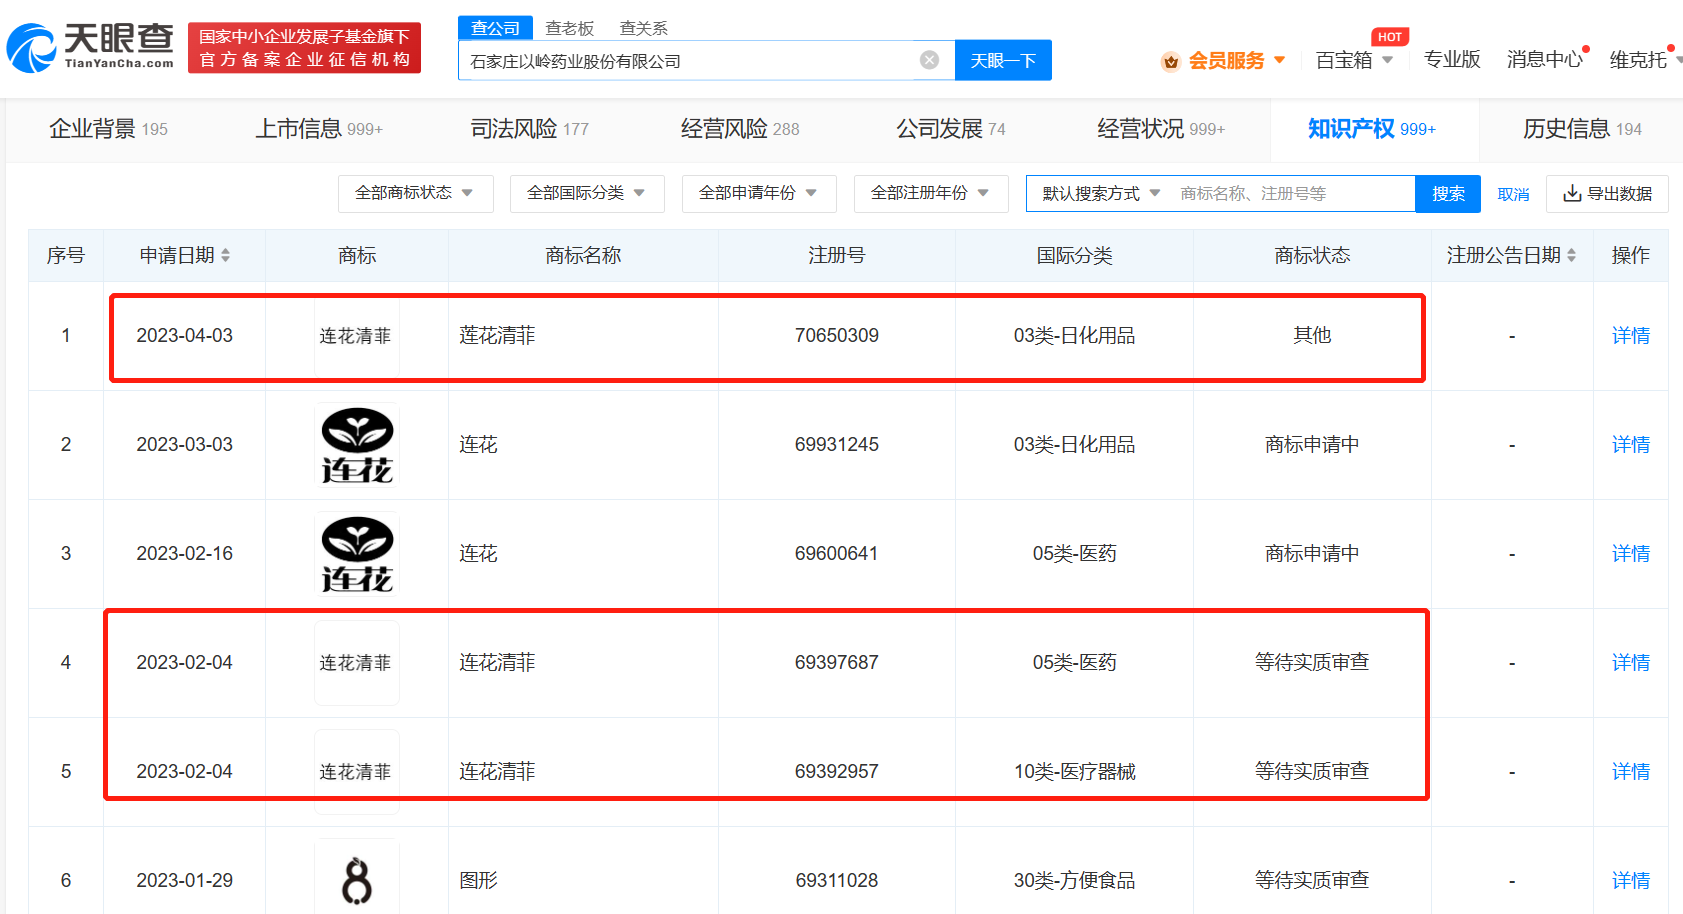Switch to the 查老板 search tab
This screenshot has width=1683, height=914.
[x=570, y=28]
